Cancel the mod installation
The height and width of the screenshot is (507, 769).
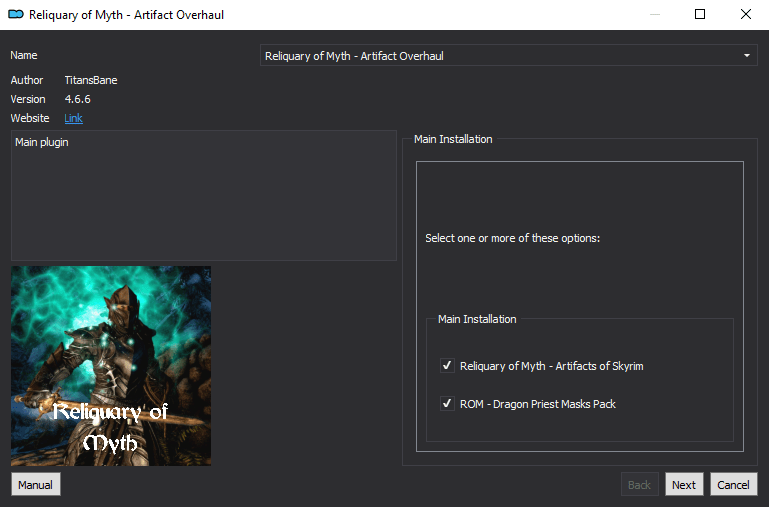pos(733,485)
